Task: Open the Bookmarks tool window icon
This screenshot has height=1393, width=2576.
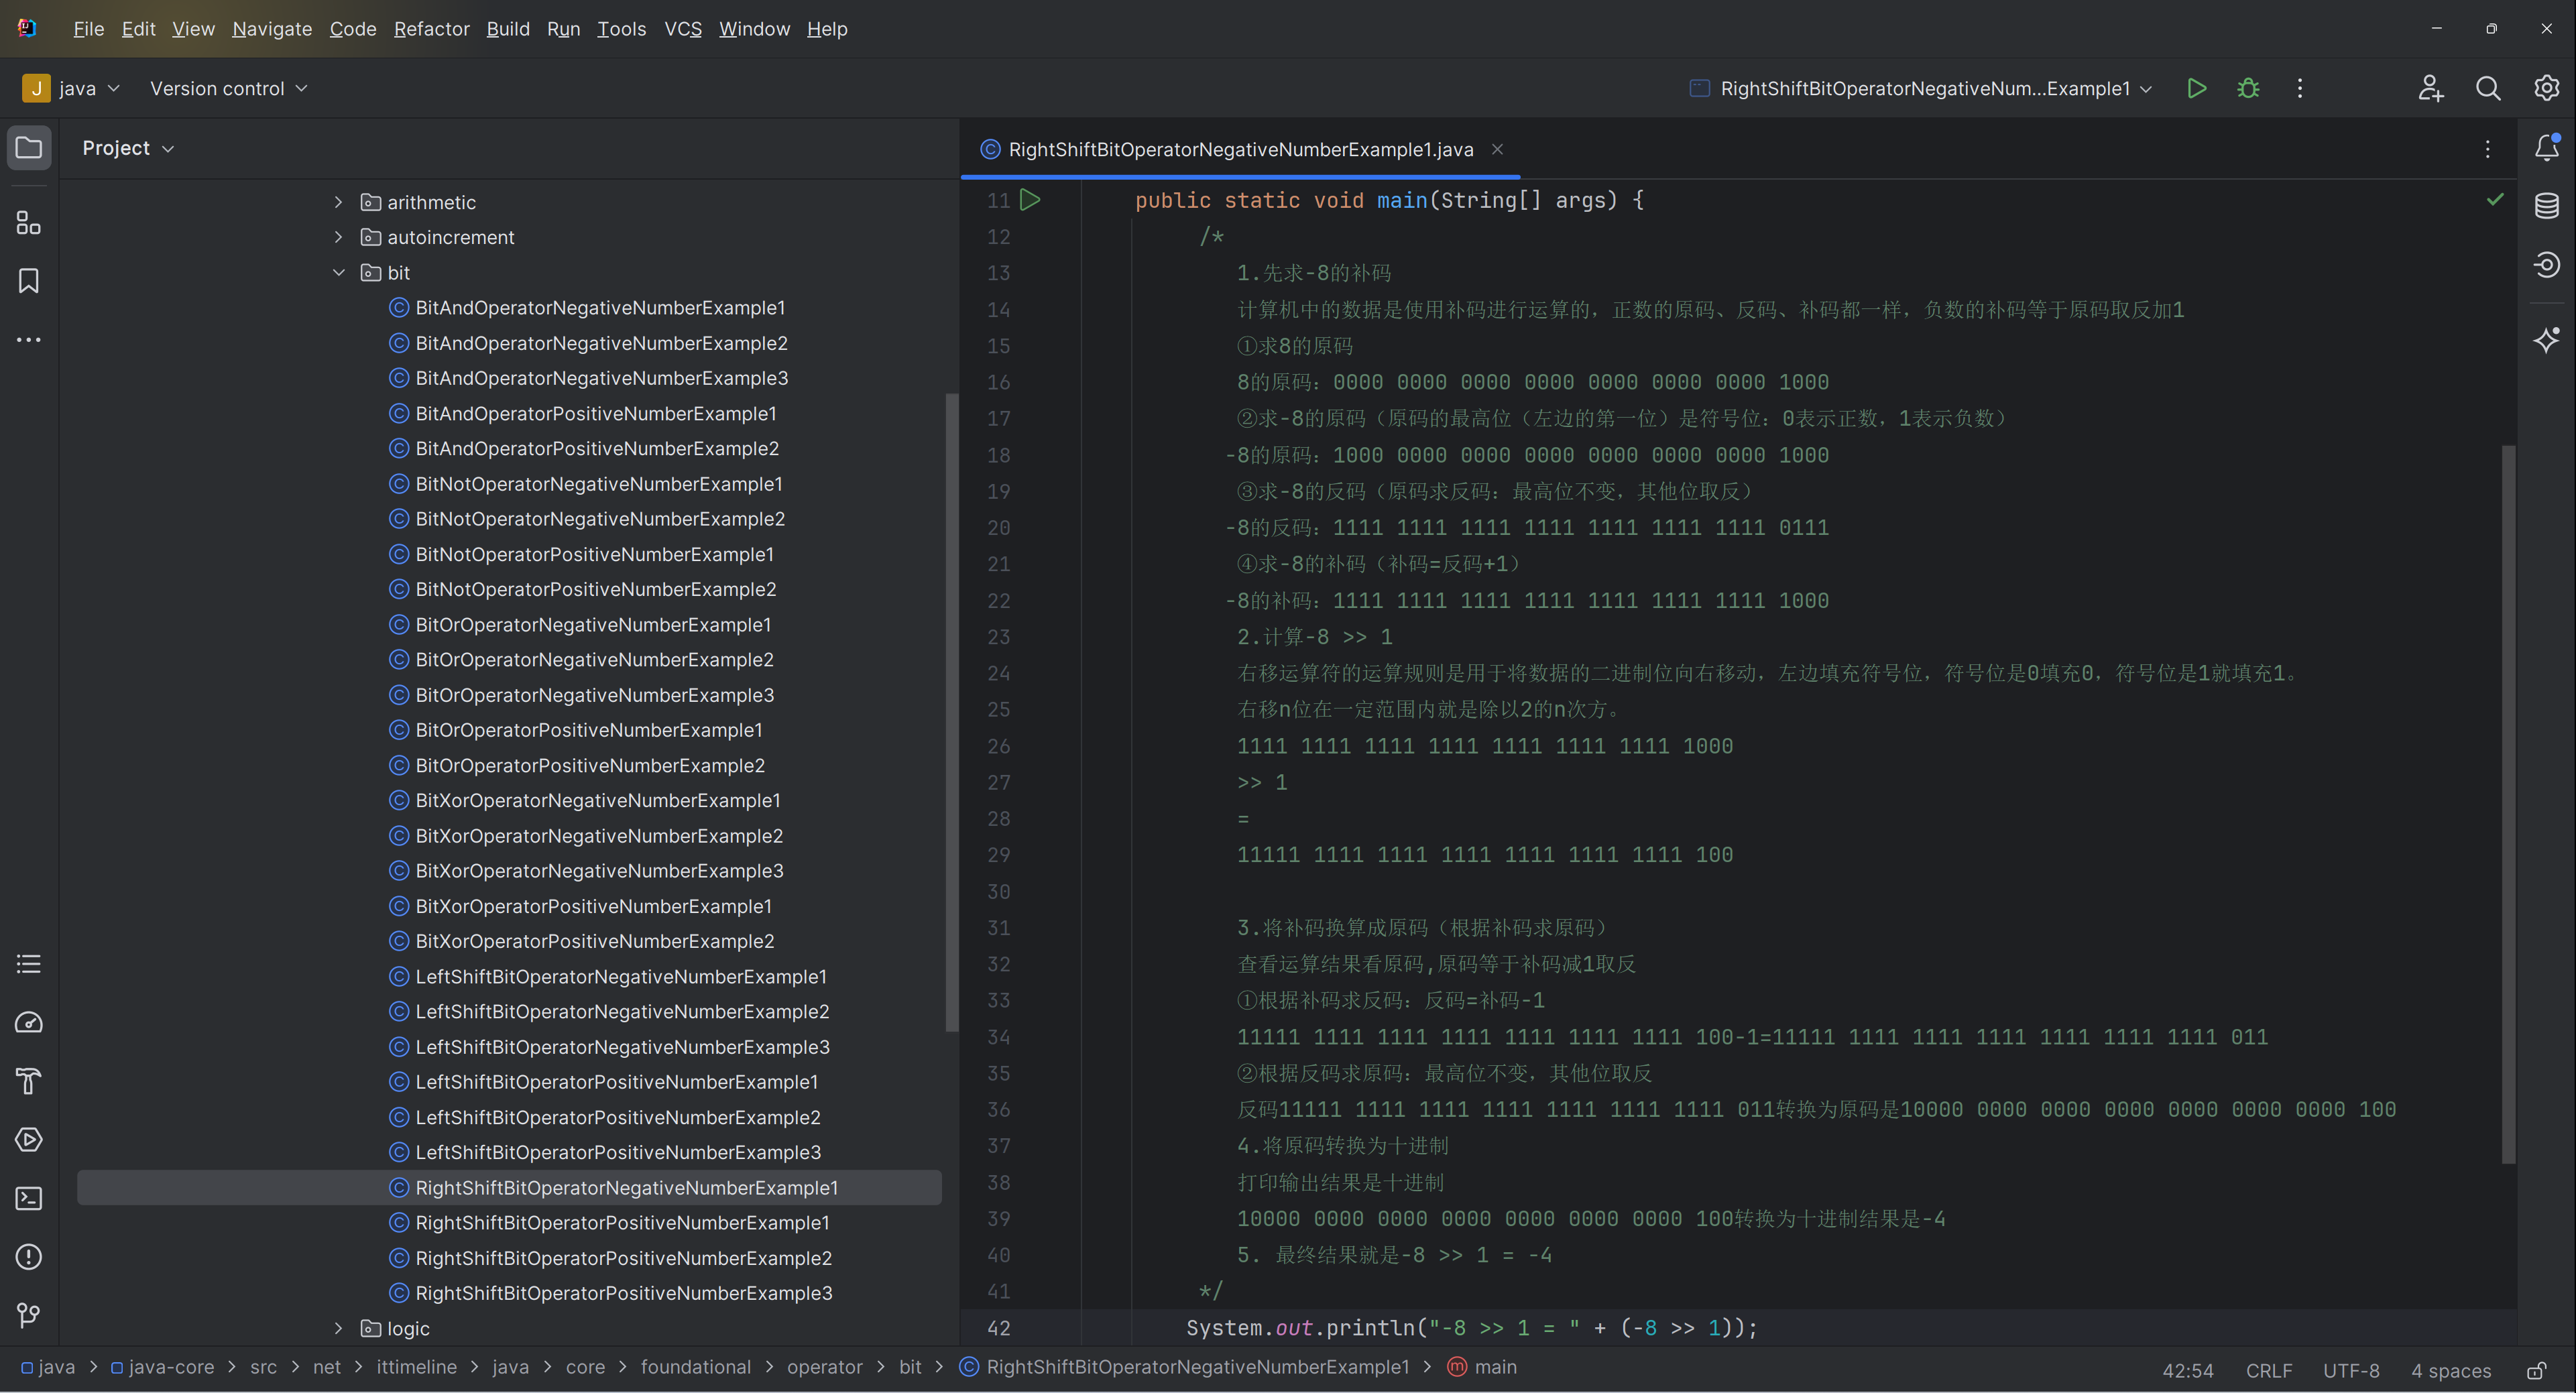Action: (x=29, y=281)
